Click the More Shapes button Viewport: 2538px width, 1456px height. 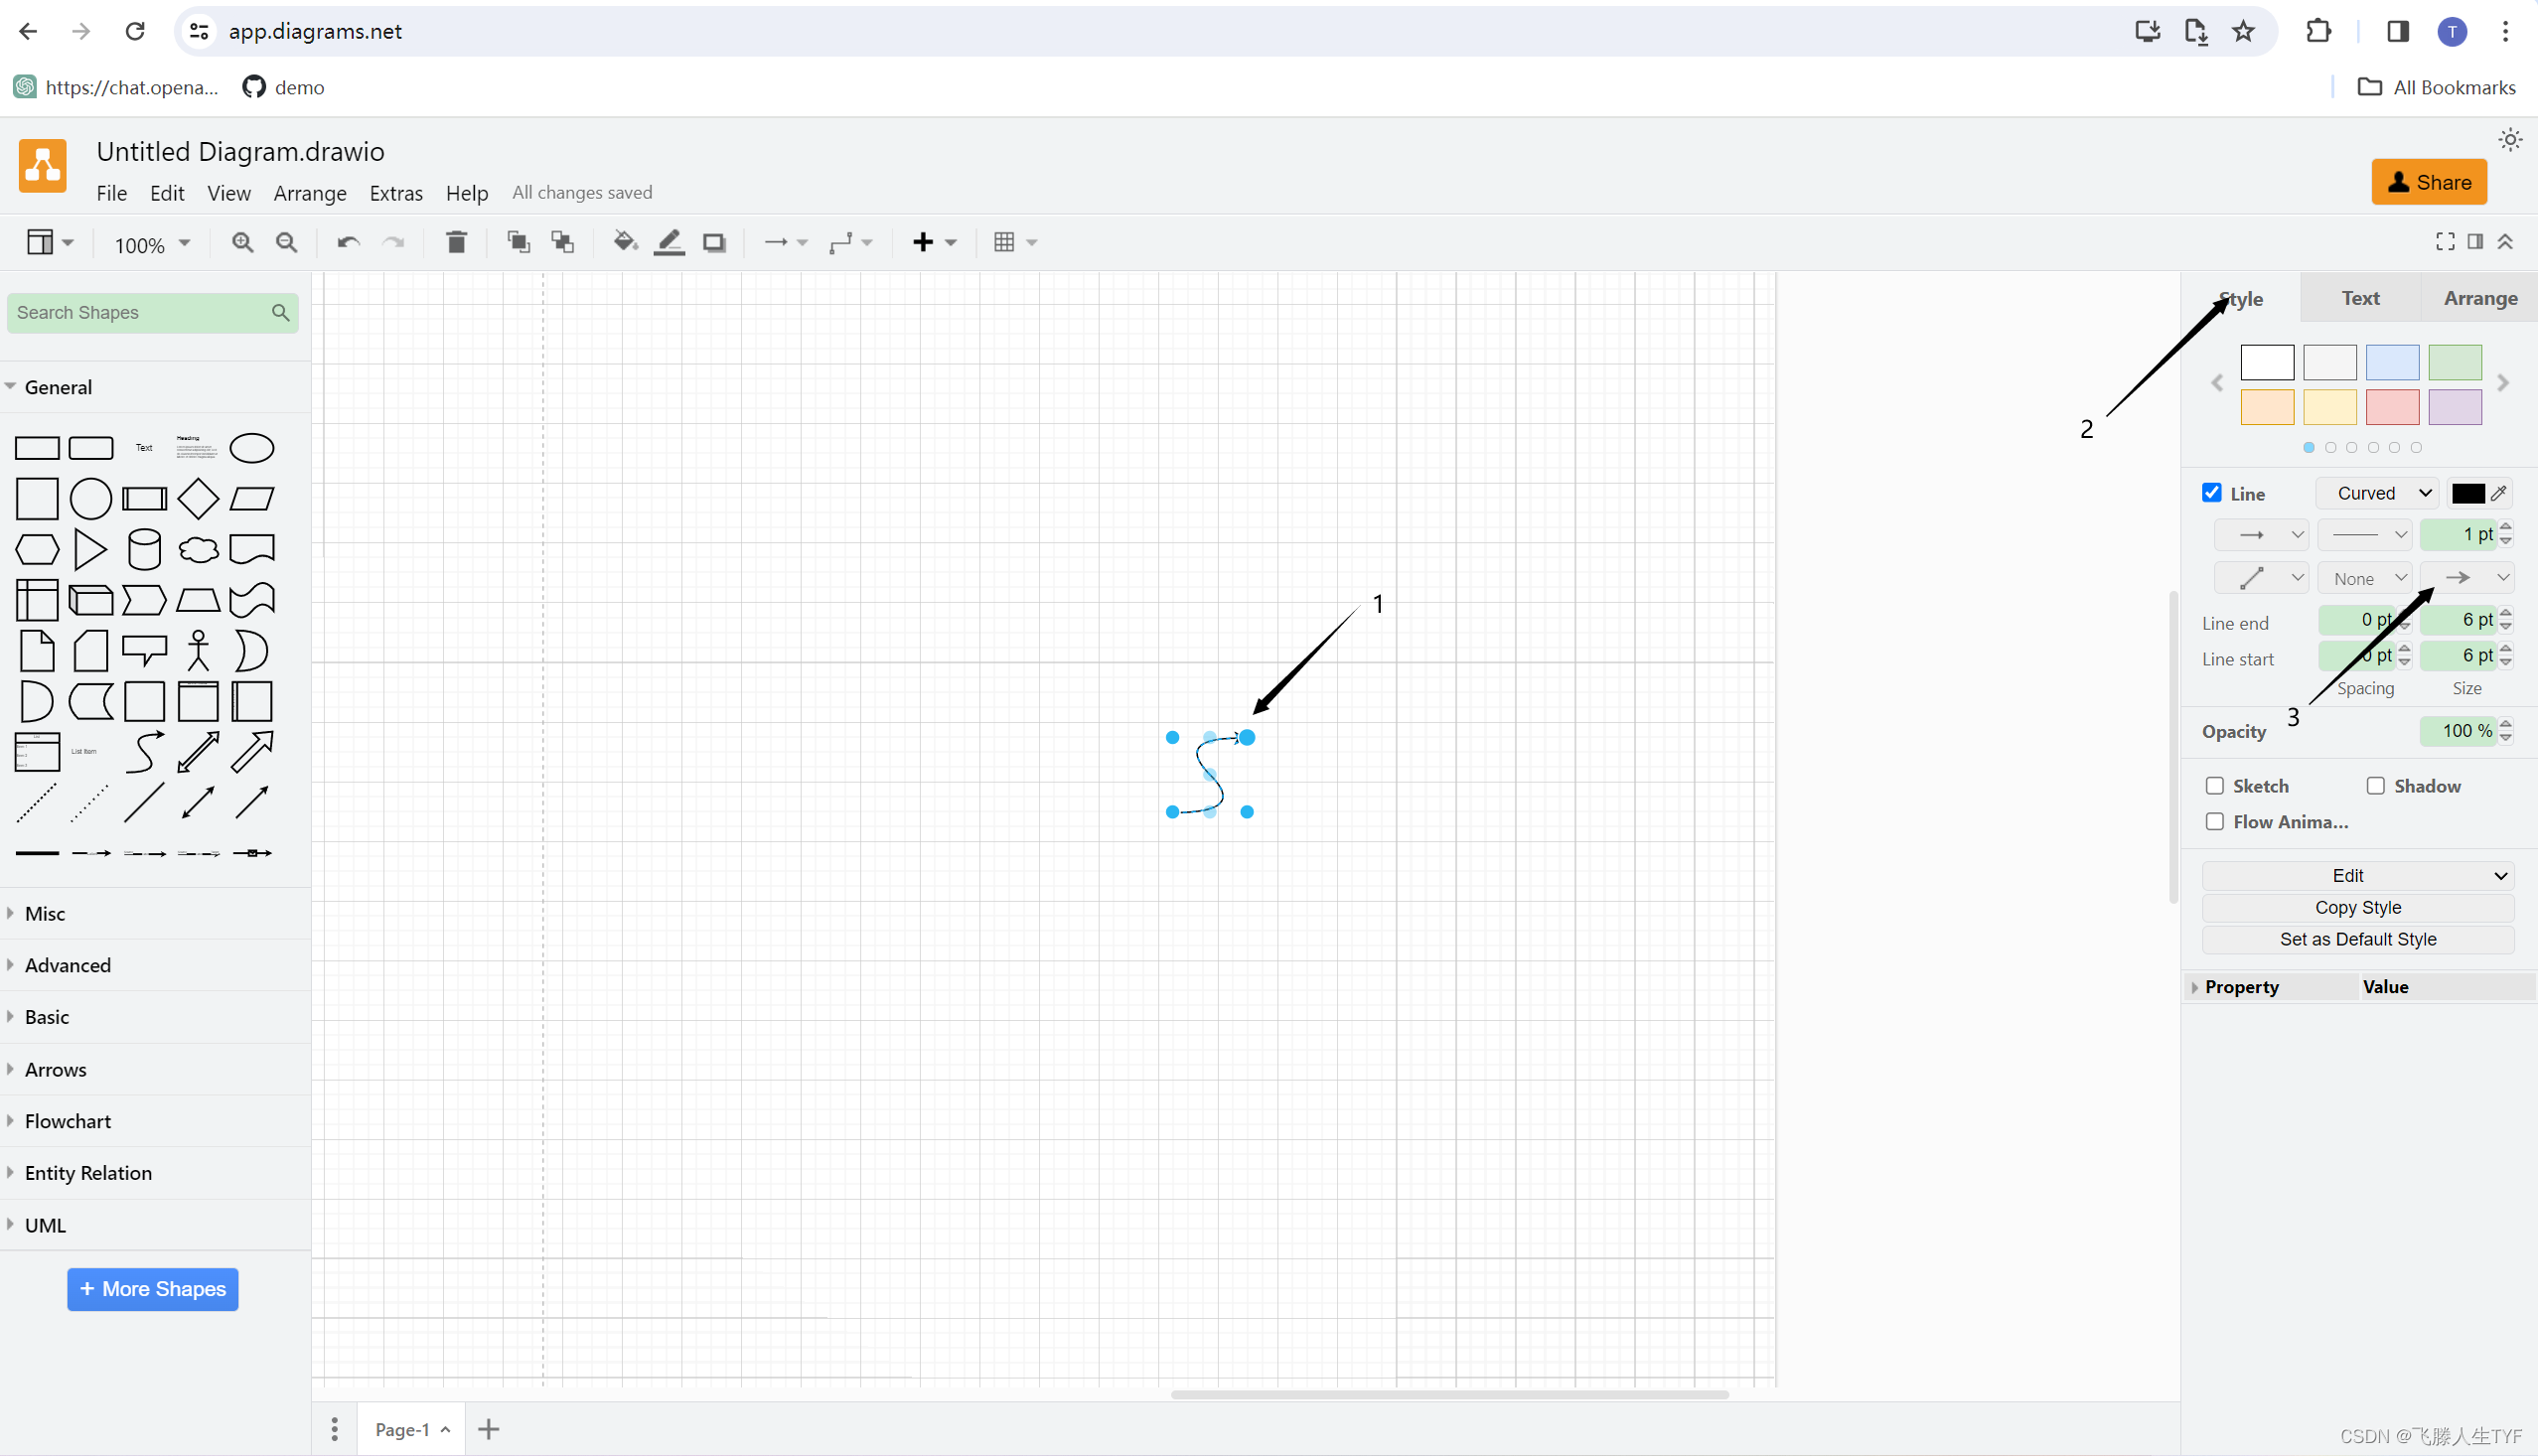pos(153,1289)
